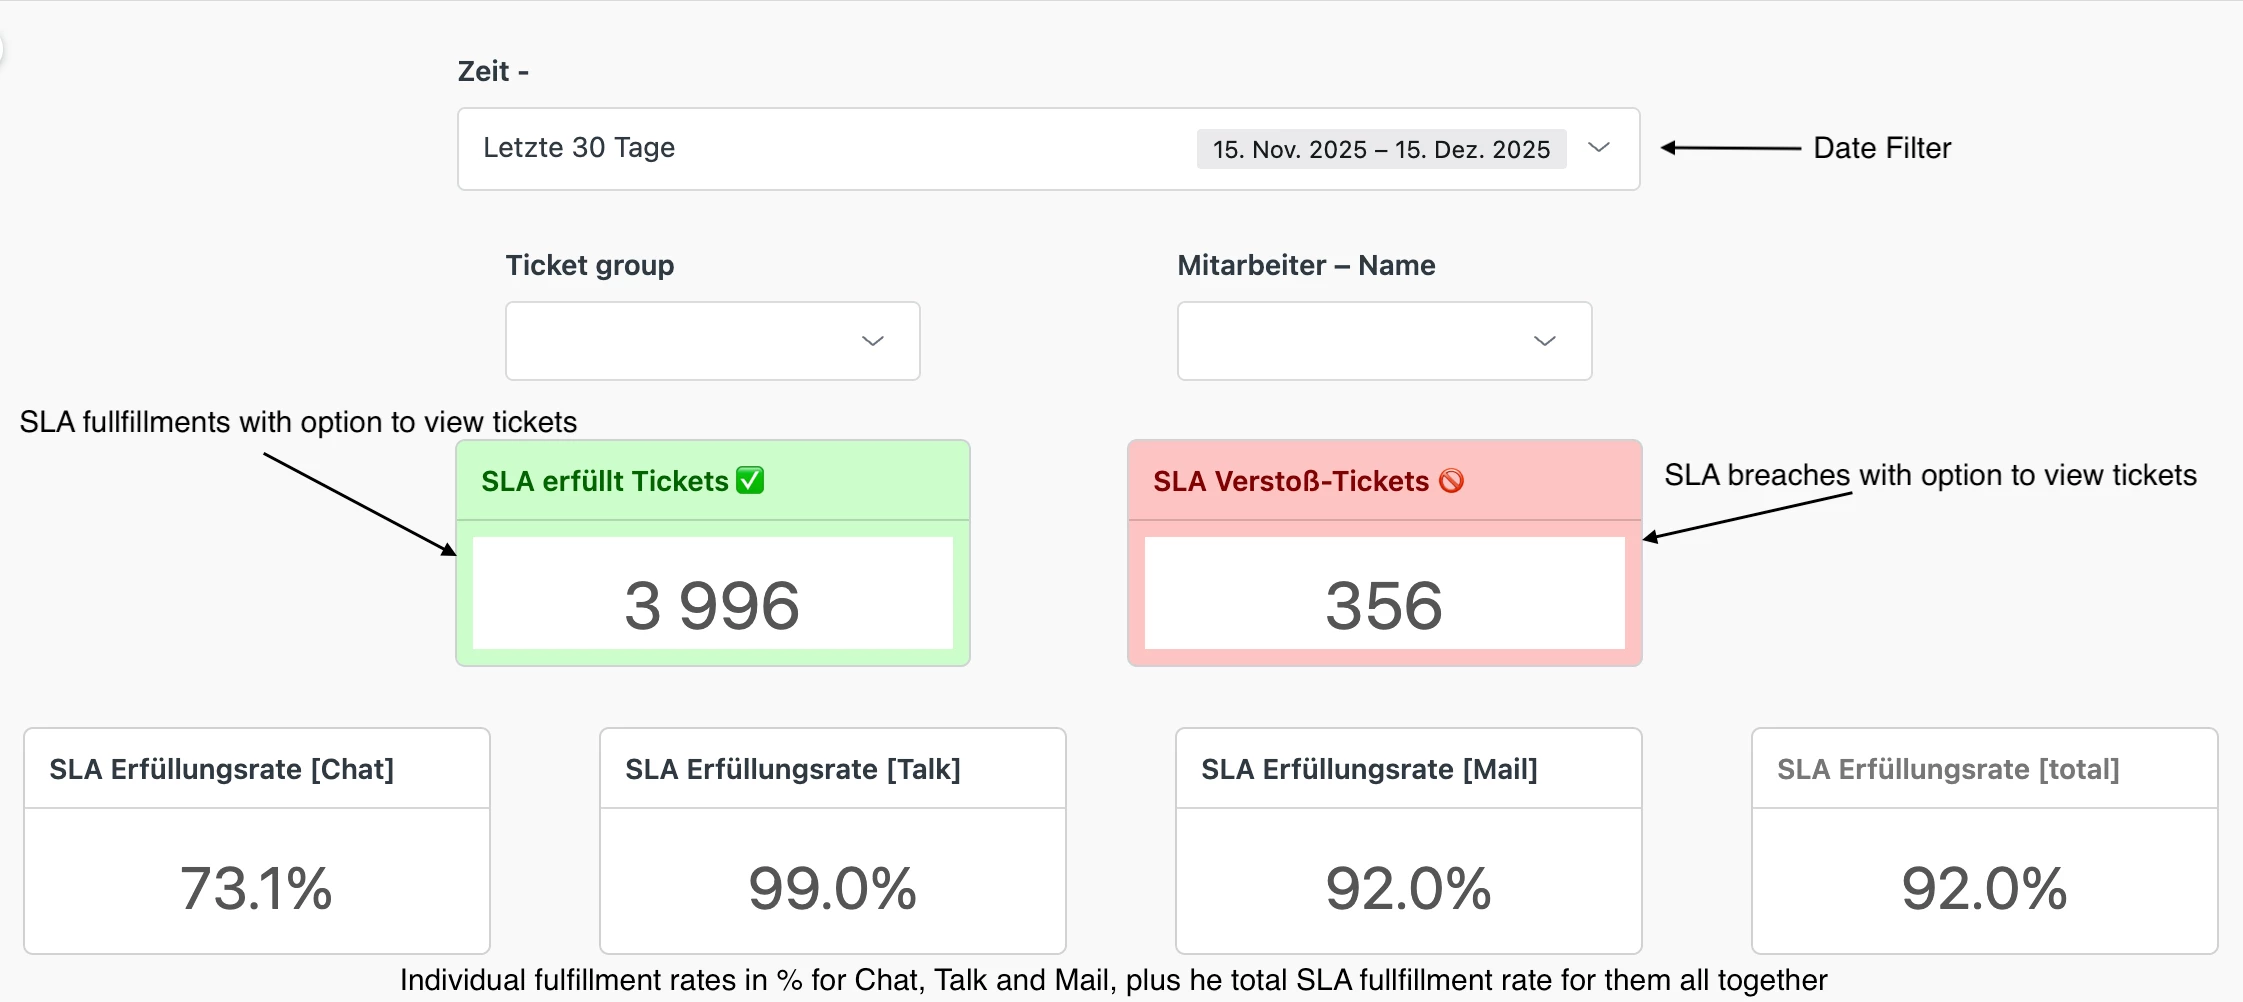Click the SLA Verstoß-Tickets header
The height and width of the screenshot is (1002, 2243).
click(x=1290, y=481)
